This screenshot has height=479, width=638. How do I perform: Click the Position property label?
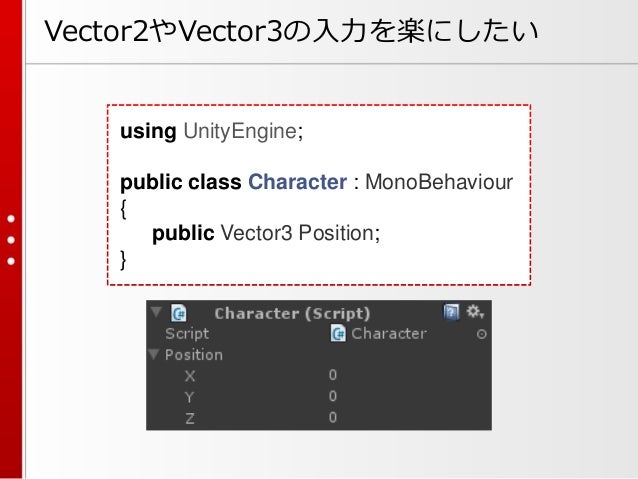click(194, 355)
